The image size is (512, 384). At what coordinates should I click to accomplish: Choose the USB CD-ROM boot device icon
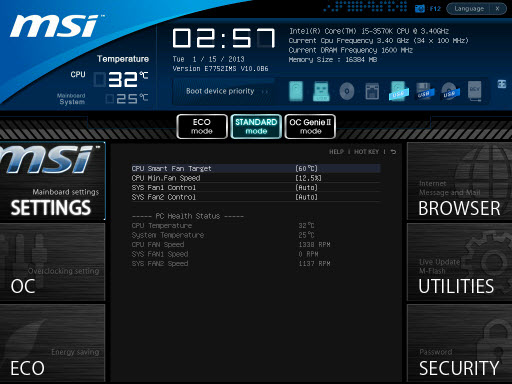pyautogui.click(x=450, y=91)
